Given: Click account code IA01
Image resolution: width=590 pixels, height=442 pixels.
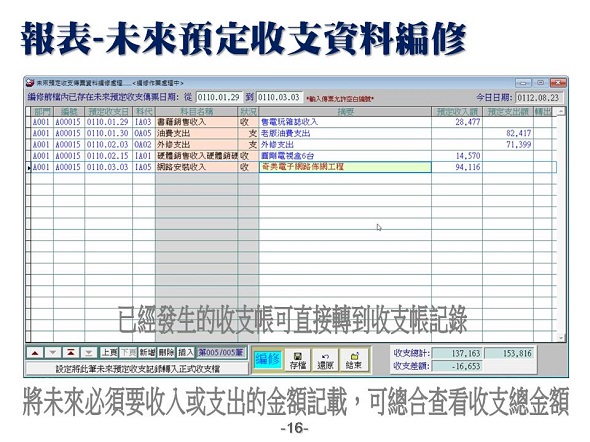Looking at the screenshot, I should 143,156.
